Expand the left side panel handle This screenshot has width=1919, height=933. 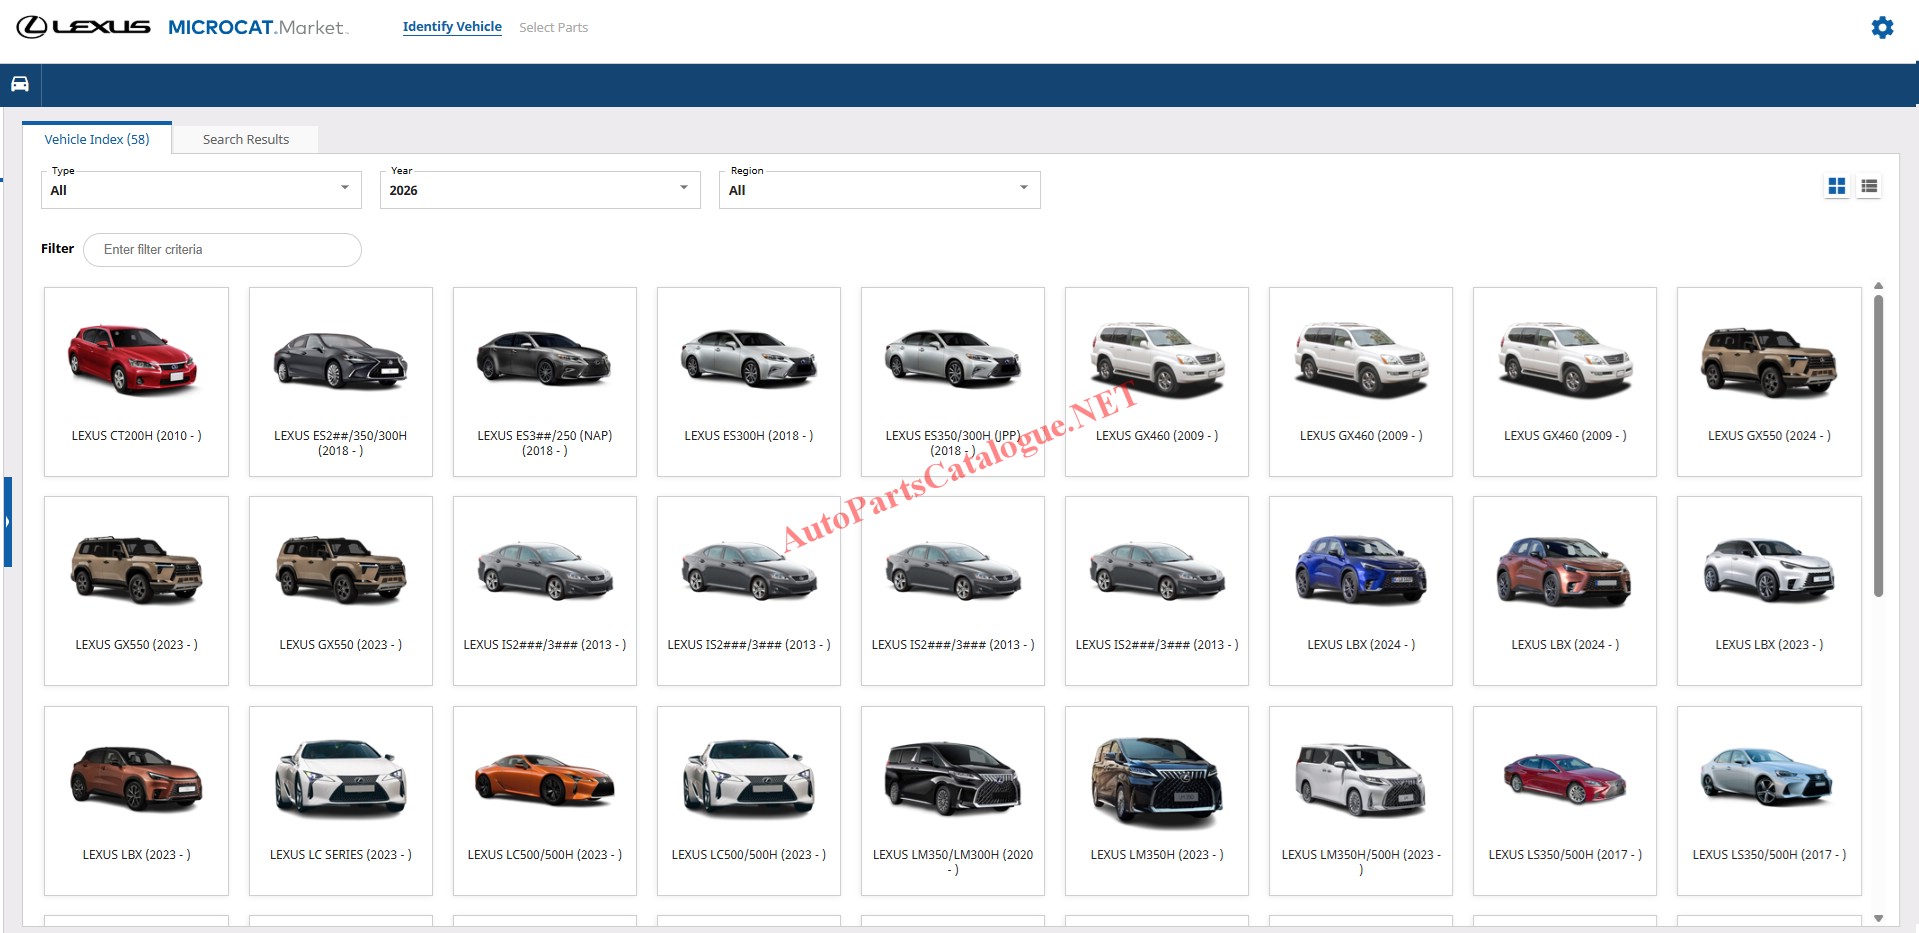[8, 522]
